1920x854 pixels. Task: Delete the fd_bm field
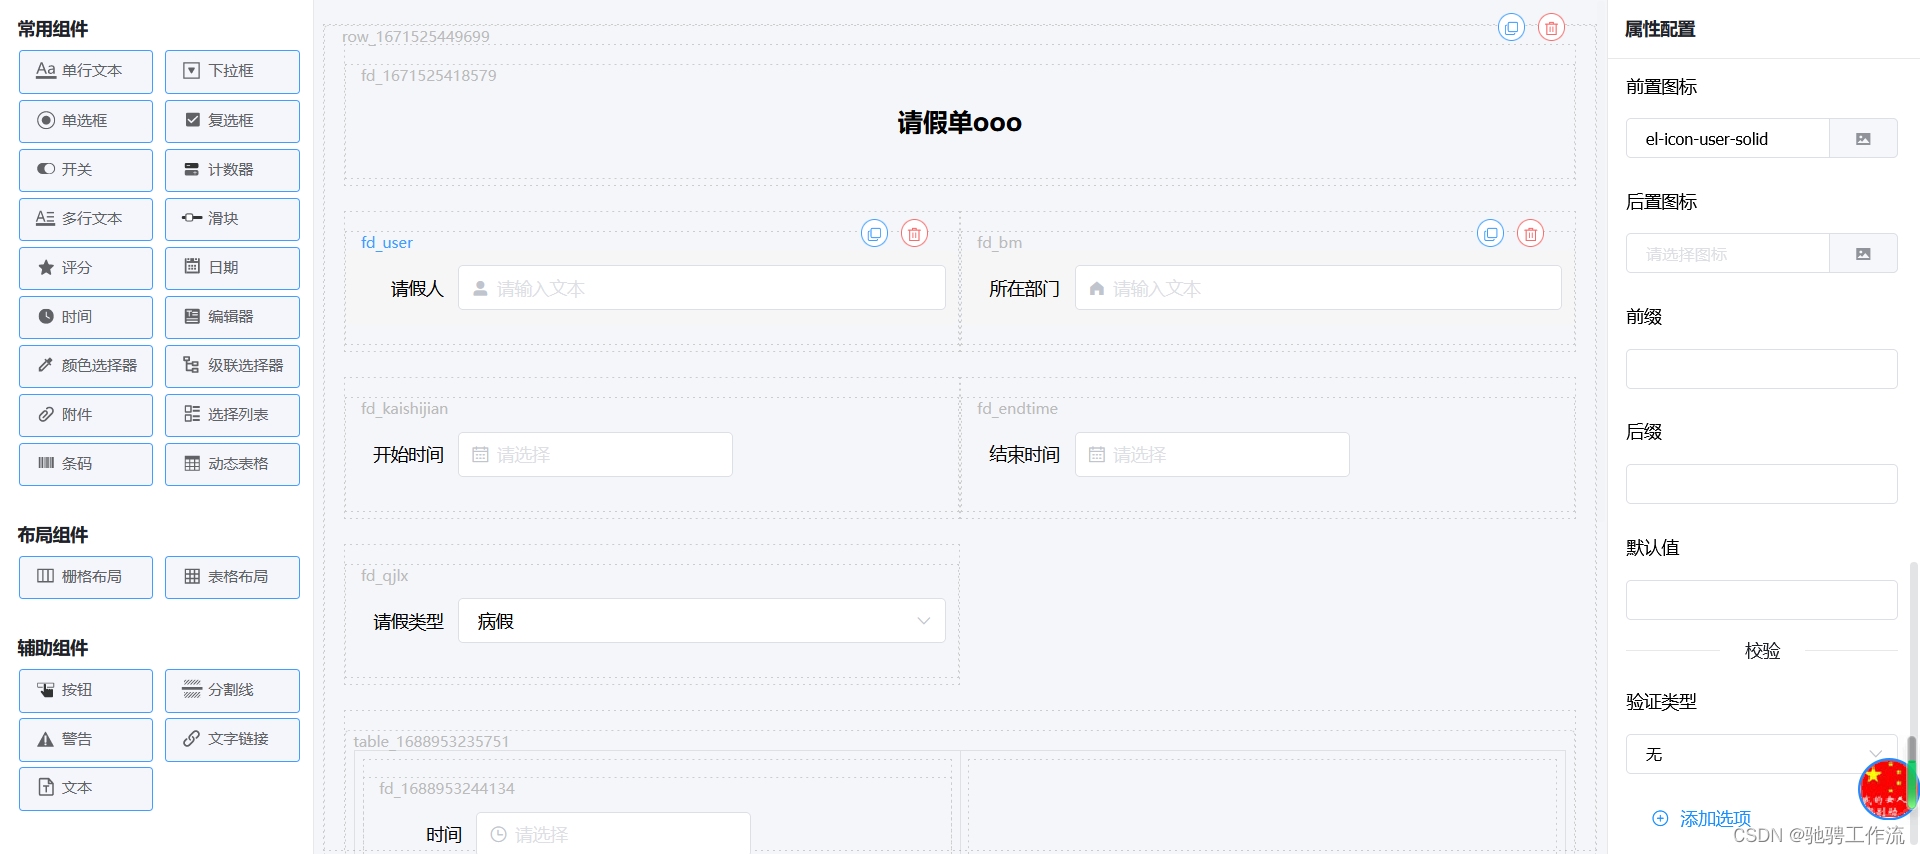click(1530, 234)
